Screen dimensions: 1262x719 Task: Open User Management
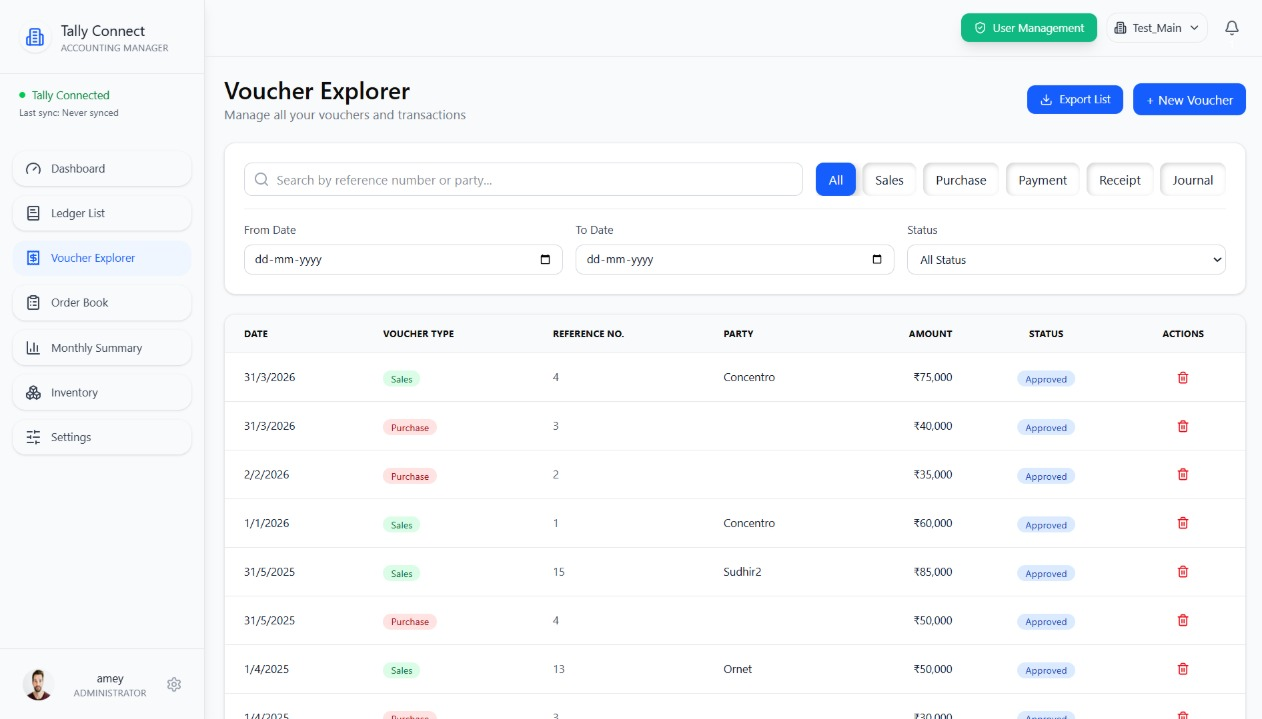tap(1029, 28)
